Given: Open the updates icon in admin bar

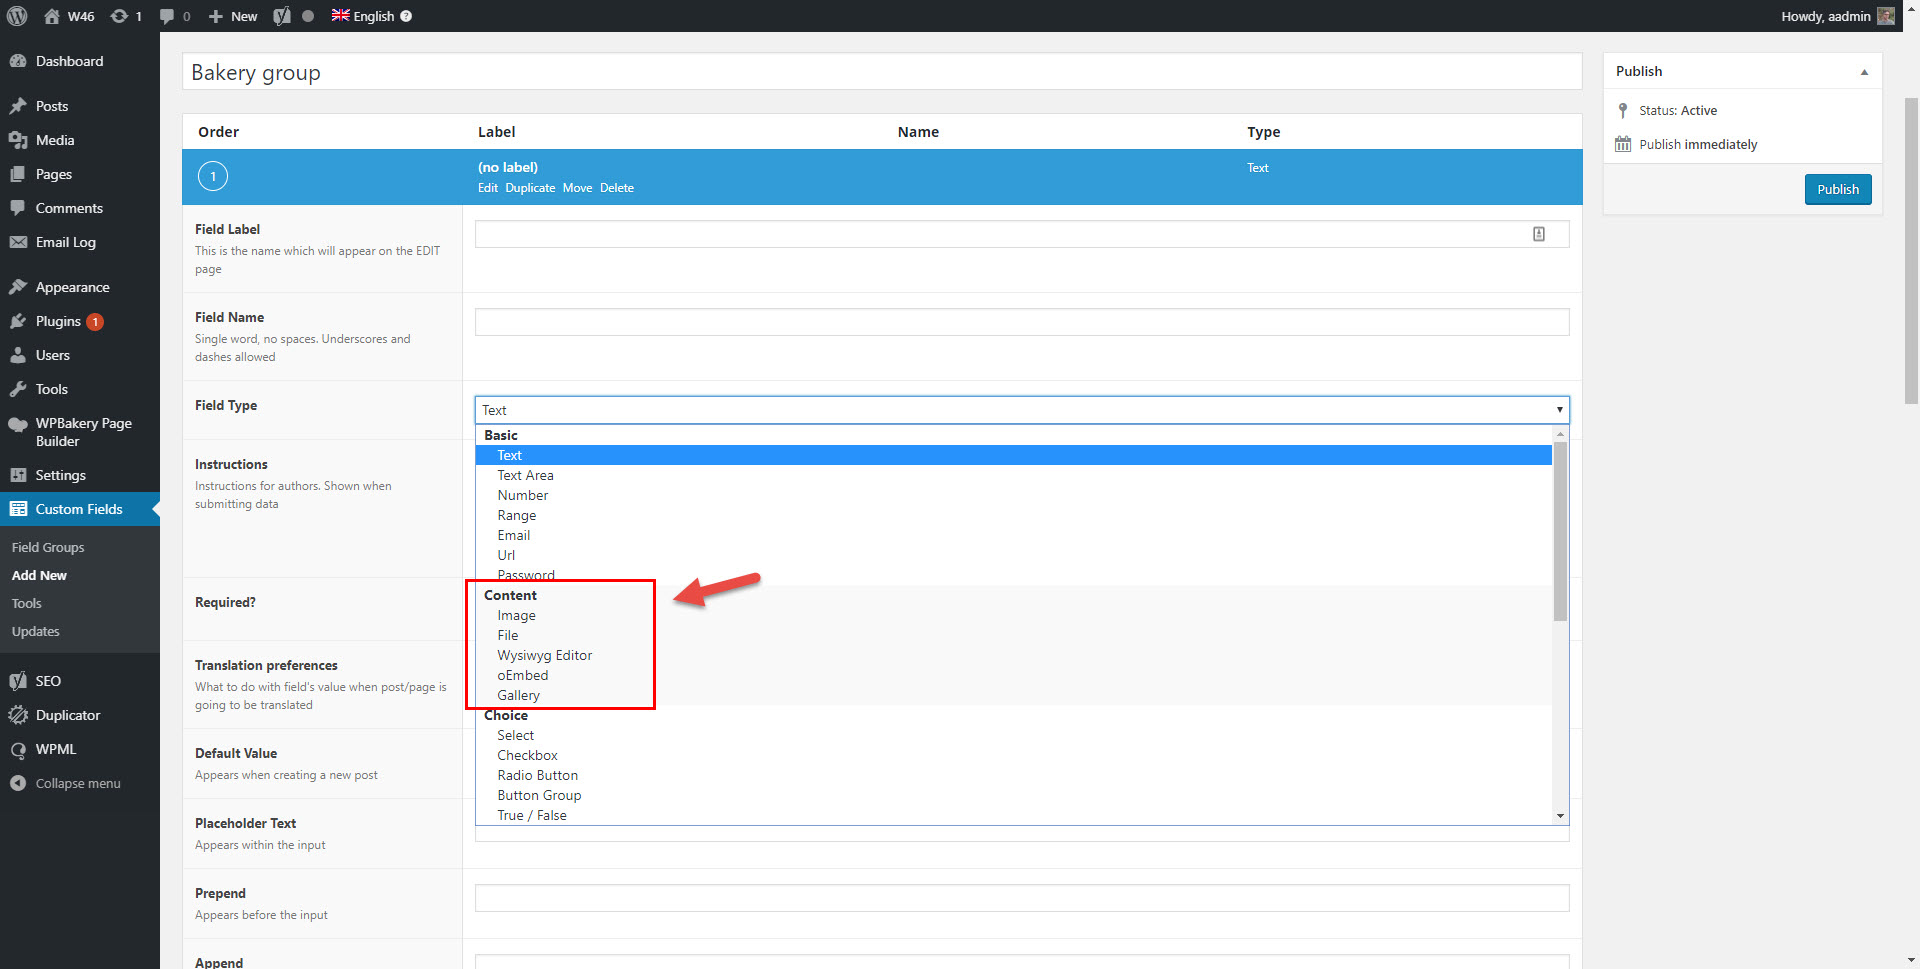Looking at the screenshot, I should point(119,16).
